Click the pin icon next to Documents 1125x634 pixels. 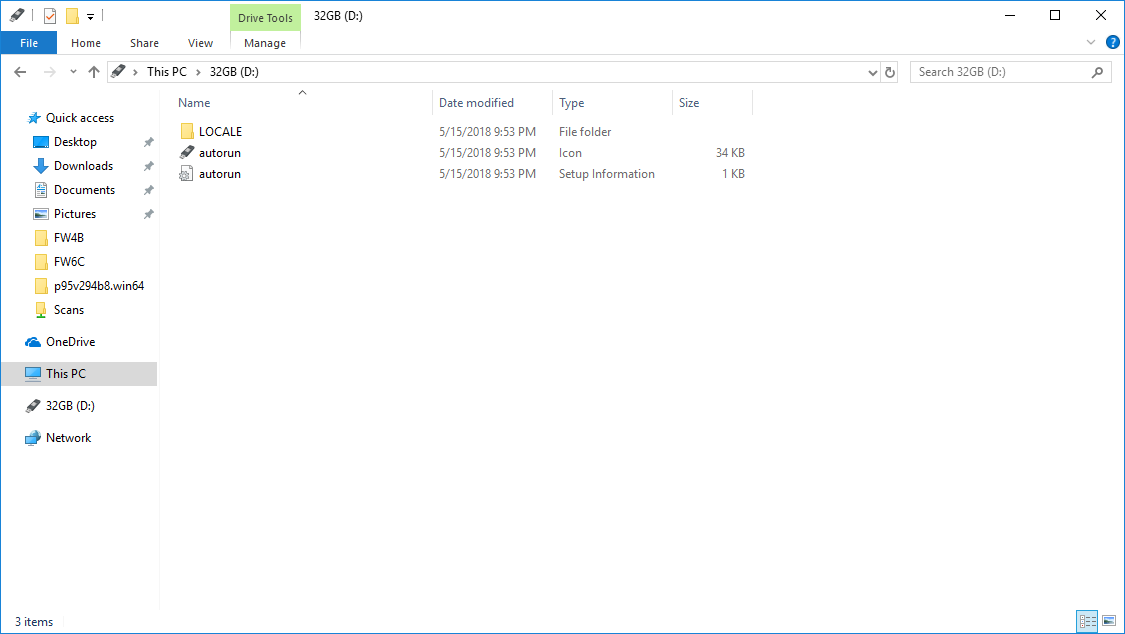point(149,190)
